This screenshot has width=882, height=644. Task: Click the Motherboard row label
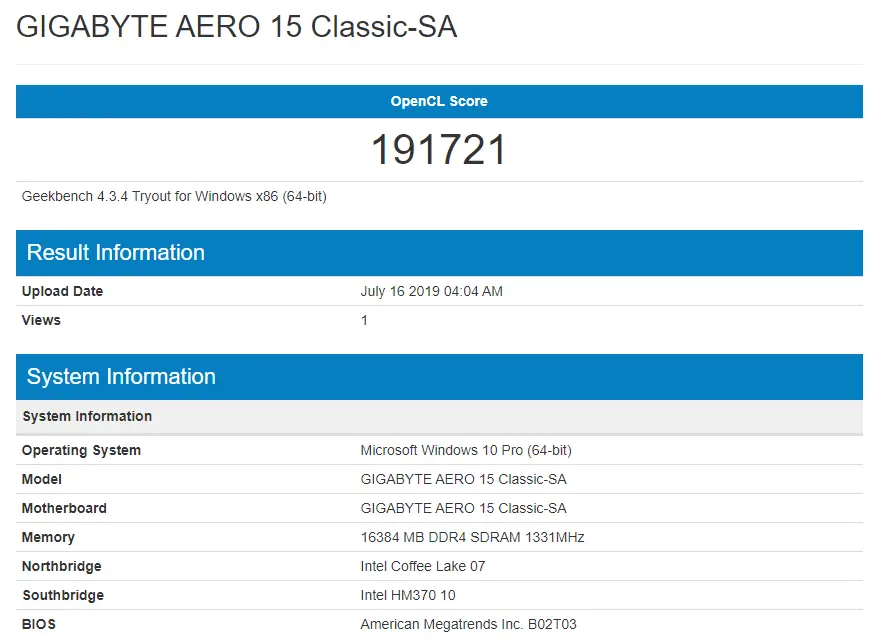pyautogui.click(x=64, y=508)
